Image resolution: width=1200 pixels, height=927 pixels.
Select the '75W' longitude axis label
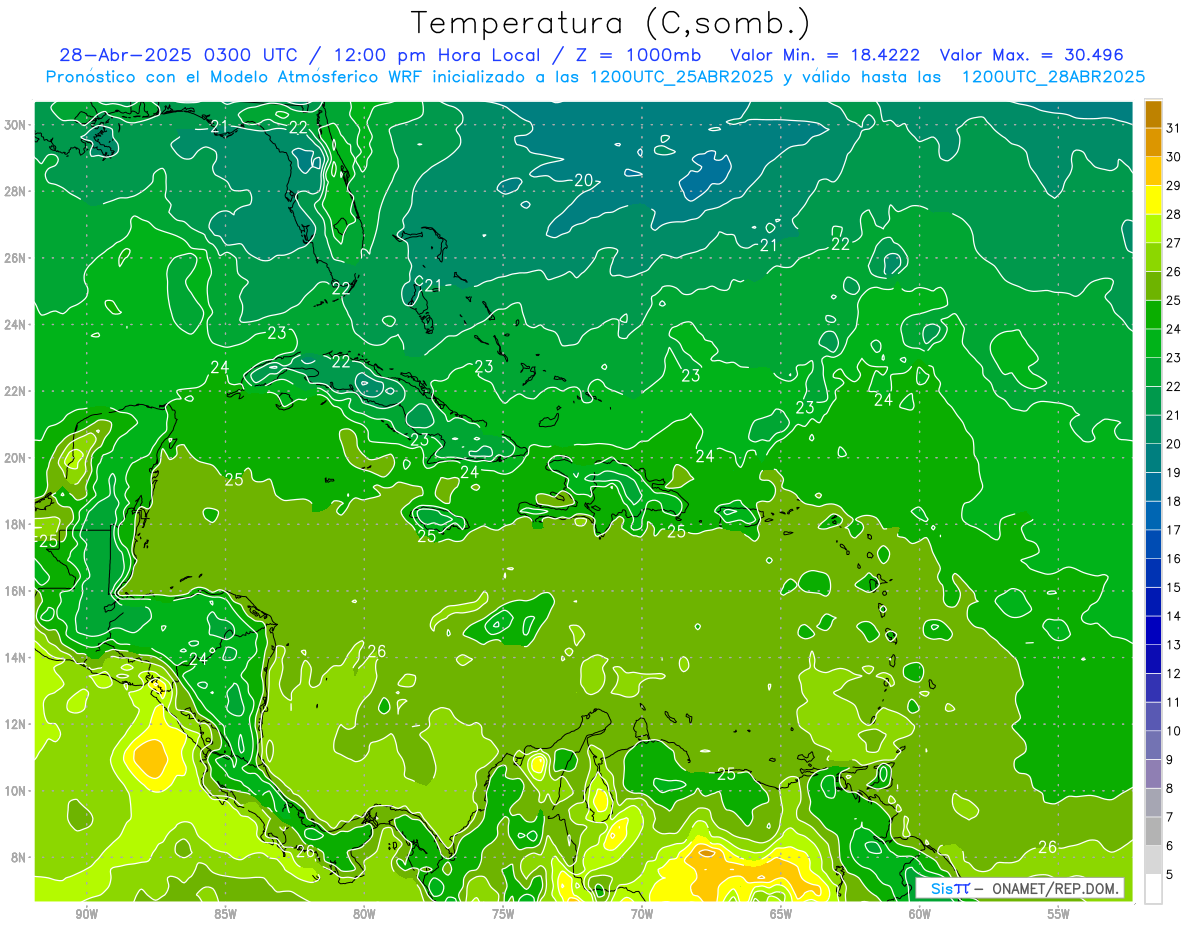503,914
